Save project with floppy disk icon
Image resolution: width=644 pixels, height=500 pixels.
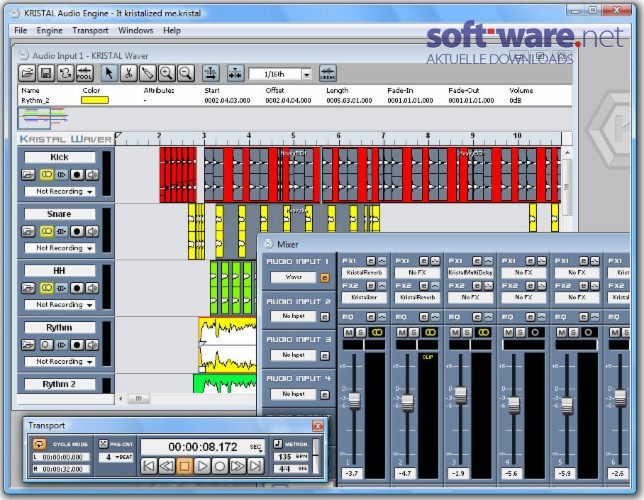[x=46, y=74]
